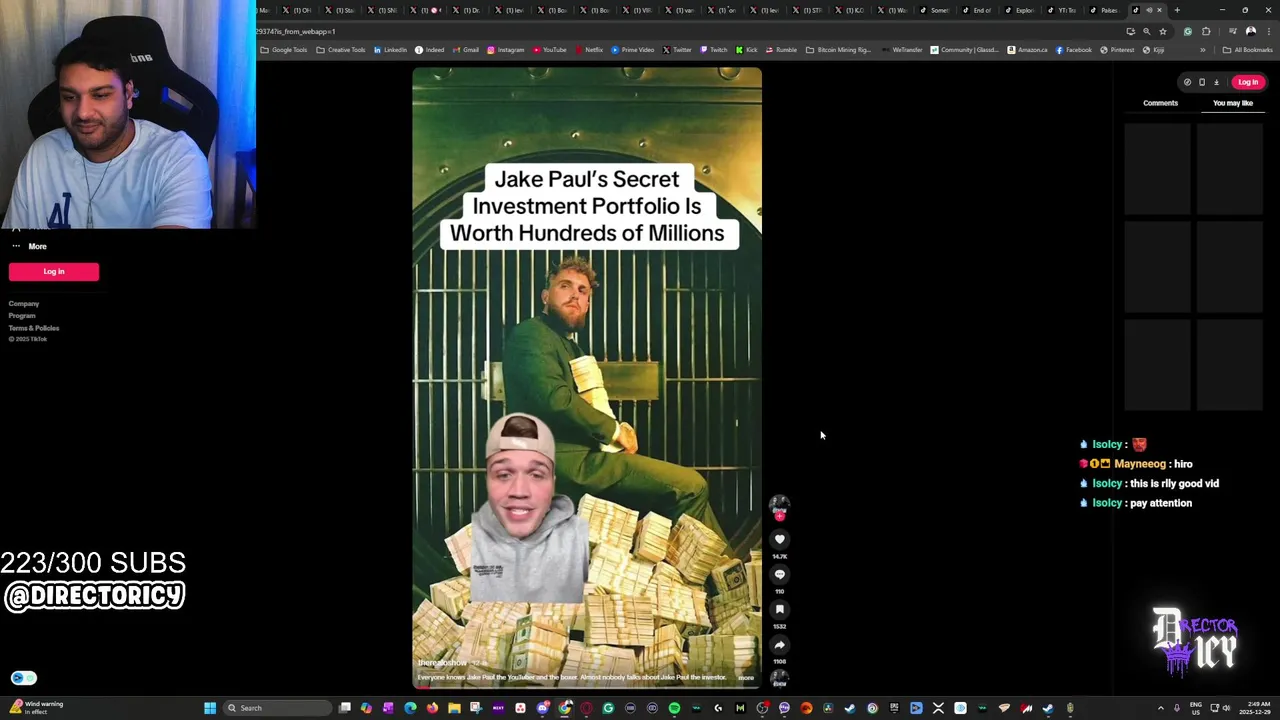The height and width of the screenshot is (720, 1280).
Task: Switch to the 'Palses' browser tab
Action: tap(1104, 10)
